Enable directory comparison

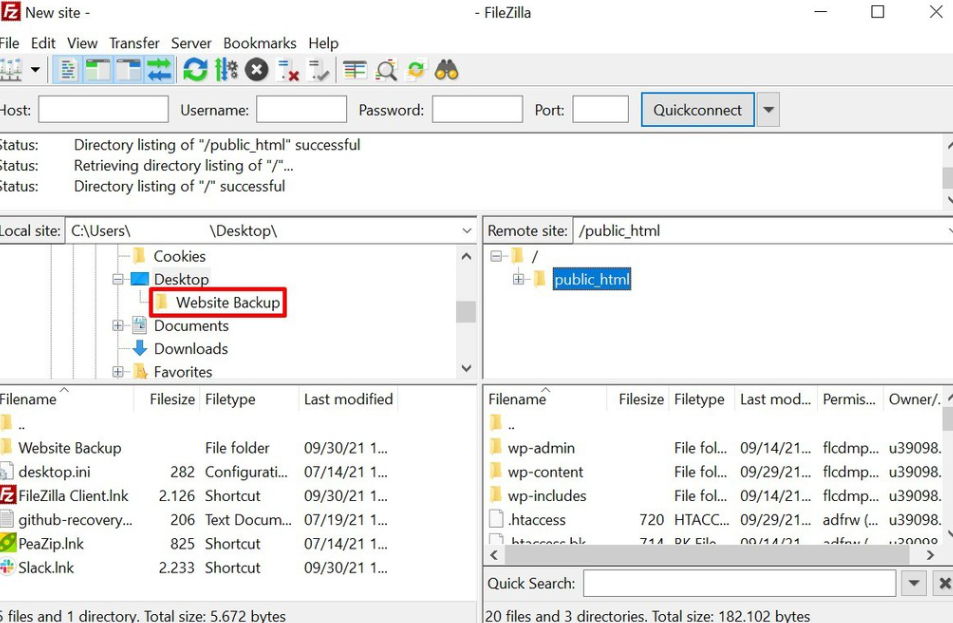[387, 70]
